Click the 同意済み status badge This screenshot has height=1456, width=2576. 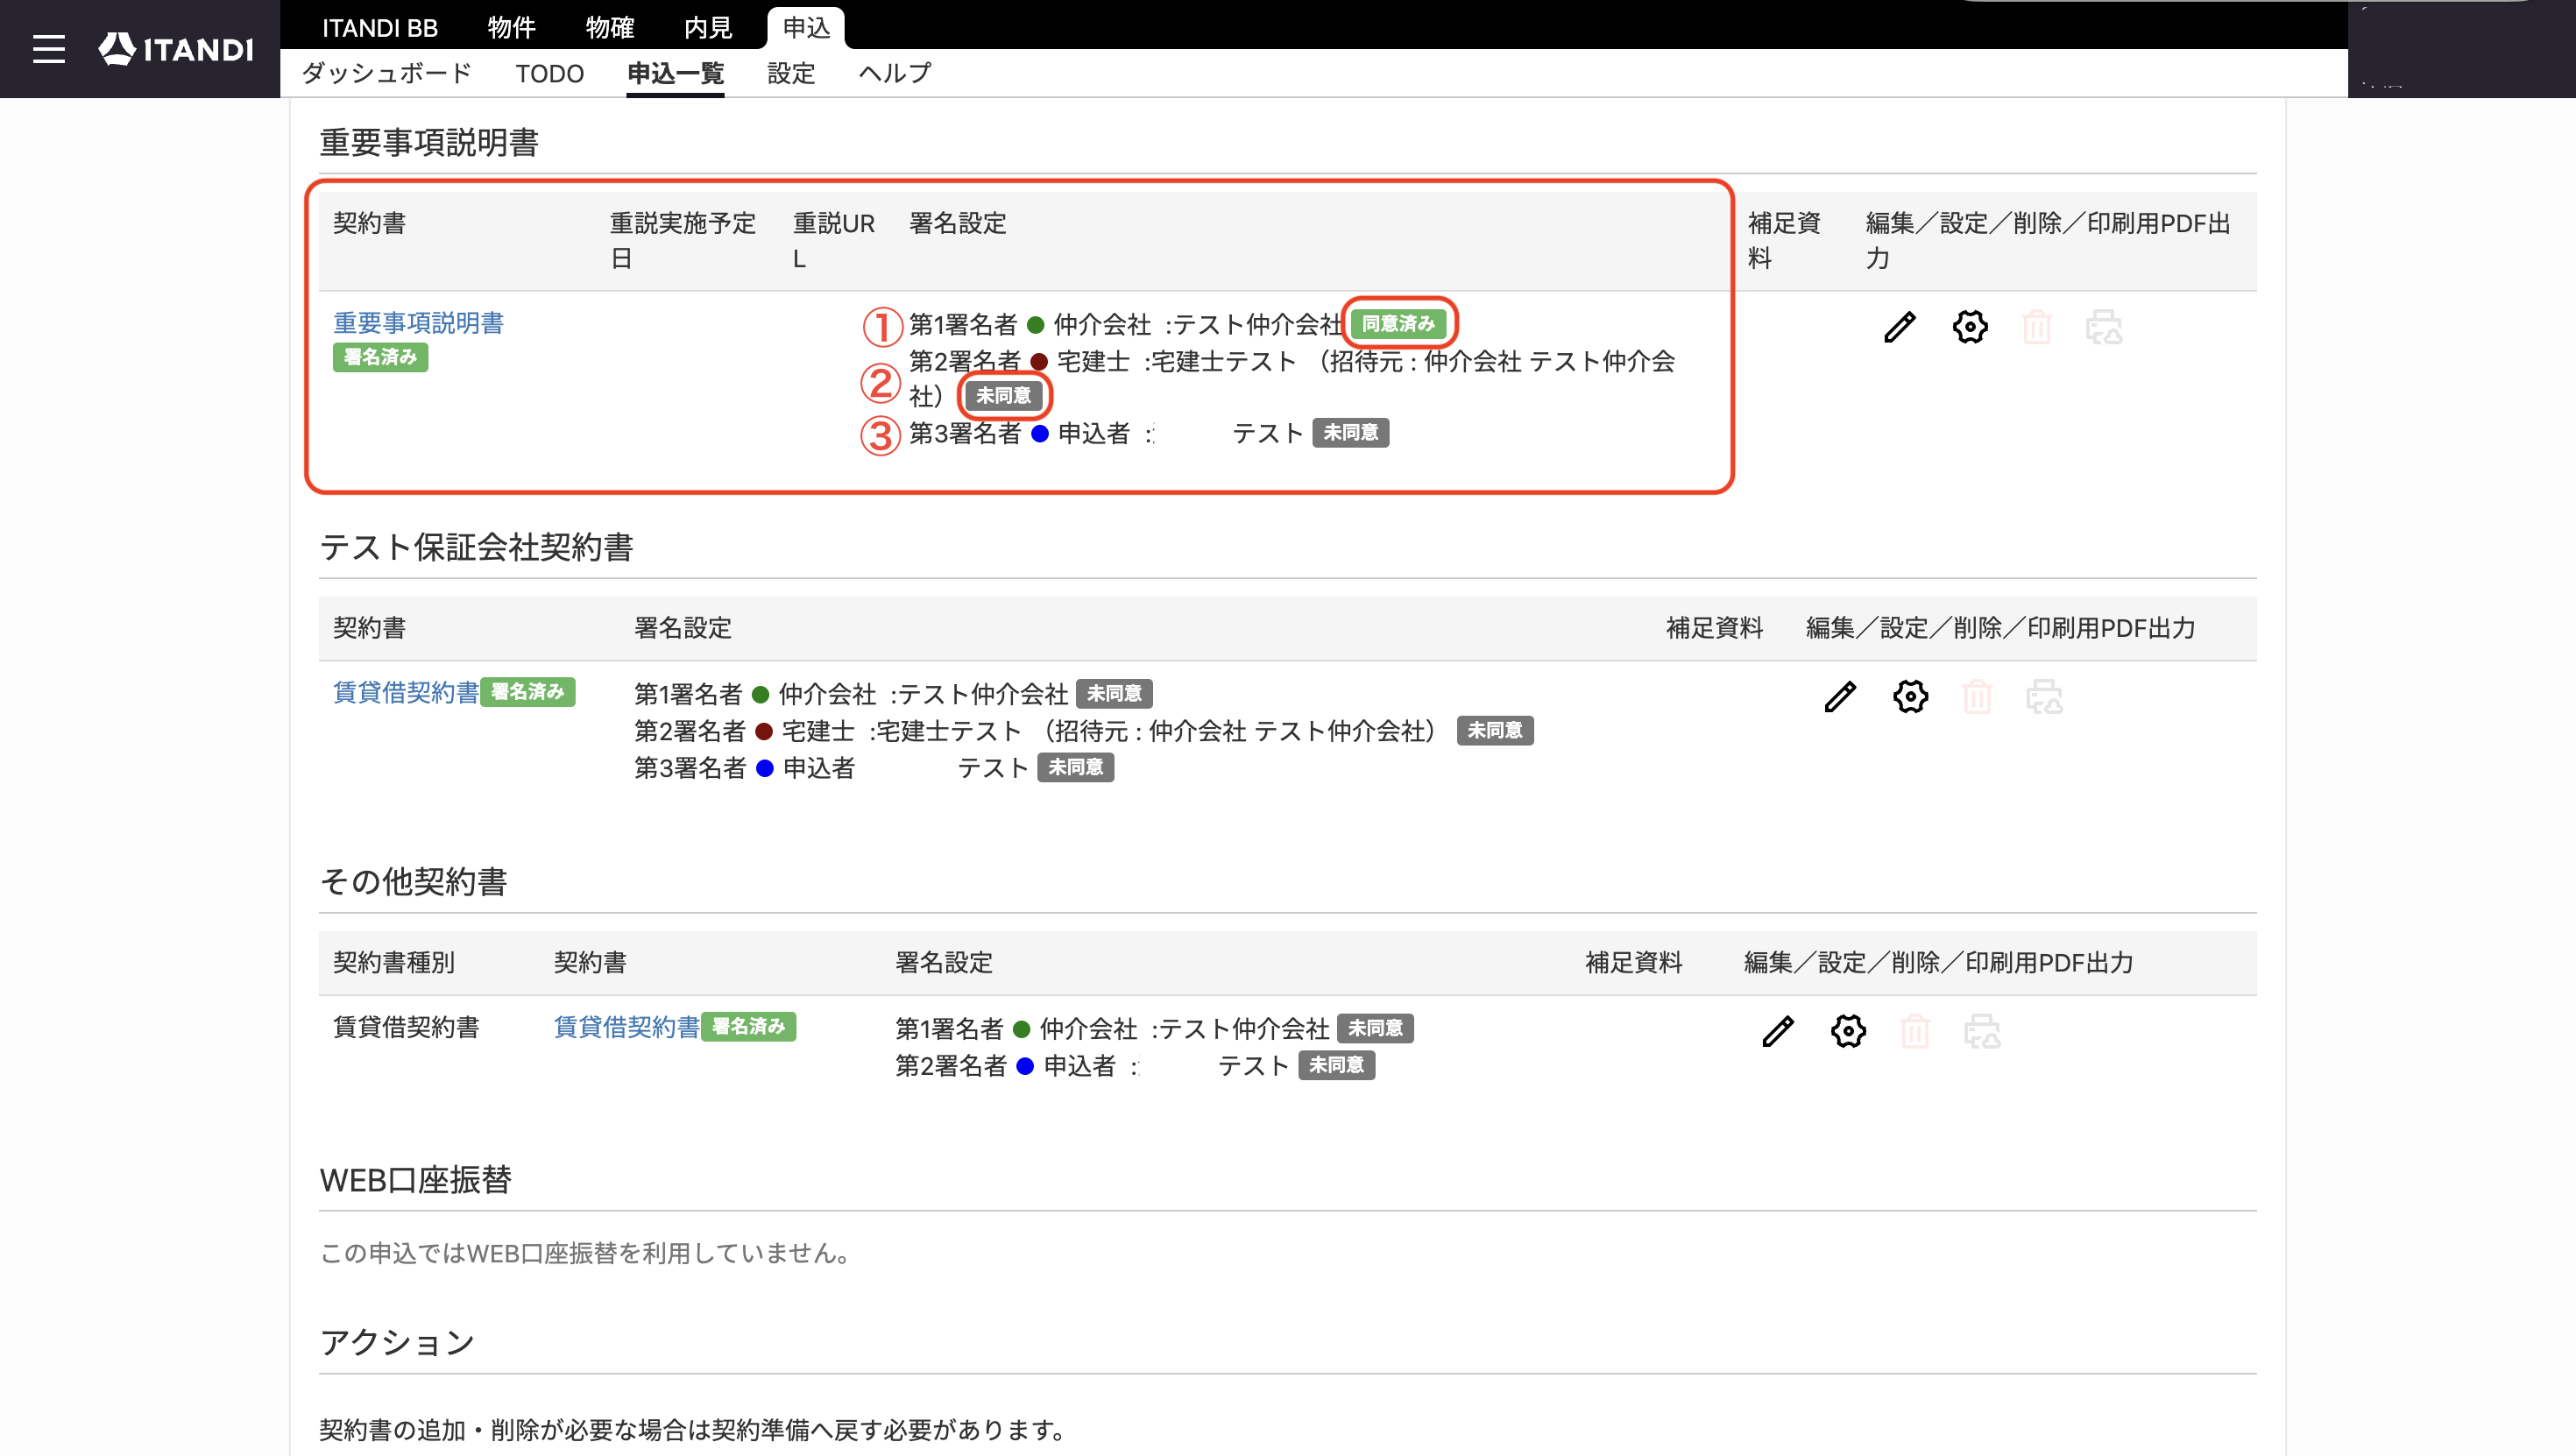coord(1398,324)
